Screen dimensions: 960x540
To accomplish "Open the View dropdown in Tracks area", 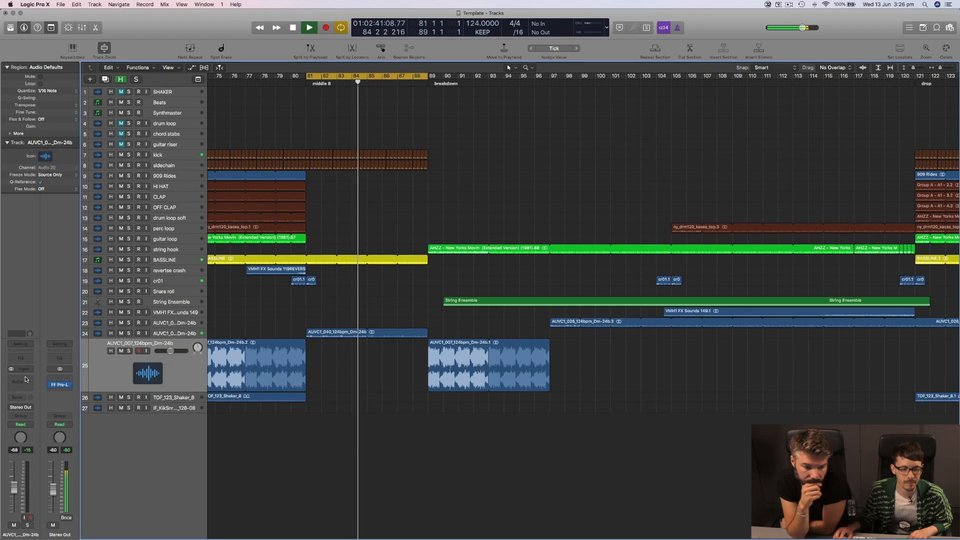I will click(x=170, y=67).
